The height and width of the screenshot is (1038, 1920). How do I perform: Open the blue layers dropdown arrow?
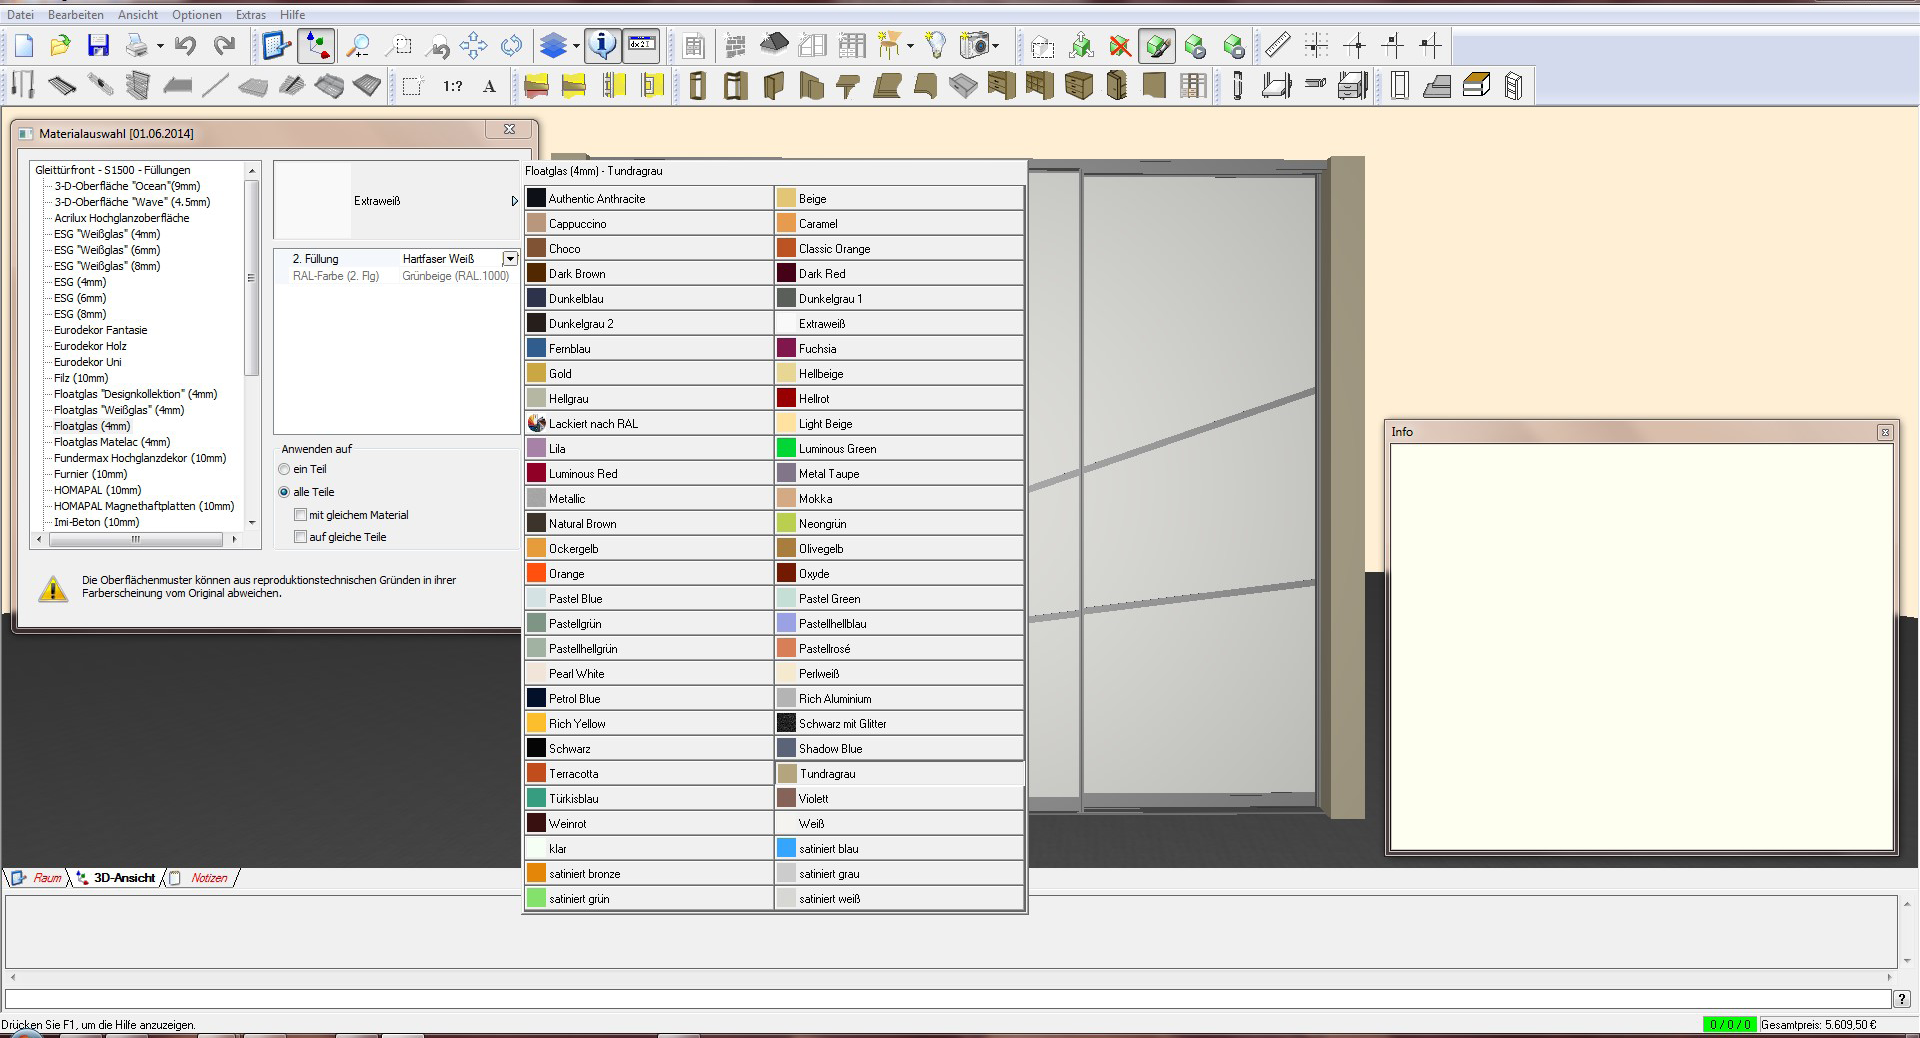tap(576, 46)
